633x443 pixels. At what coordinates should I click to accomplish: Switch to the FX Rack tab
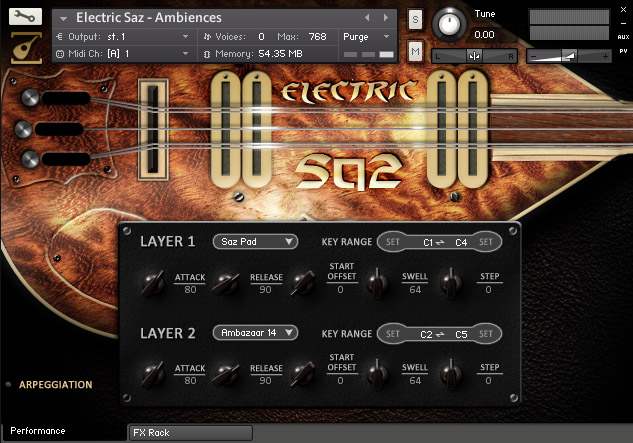click(190, 433)
